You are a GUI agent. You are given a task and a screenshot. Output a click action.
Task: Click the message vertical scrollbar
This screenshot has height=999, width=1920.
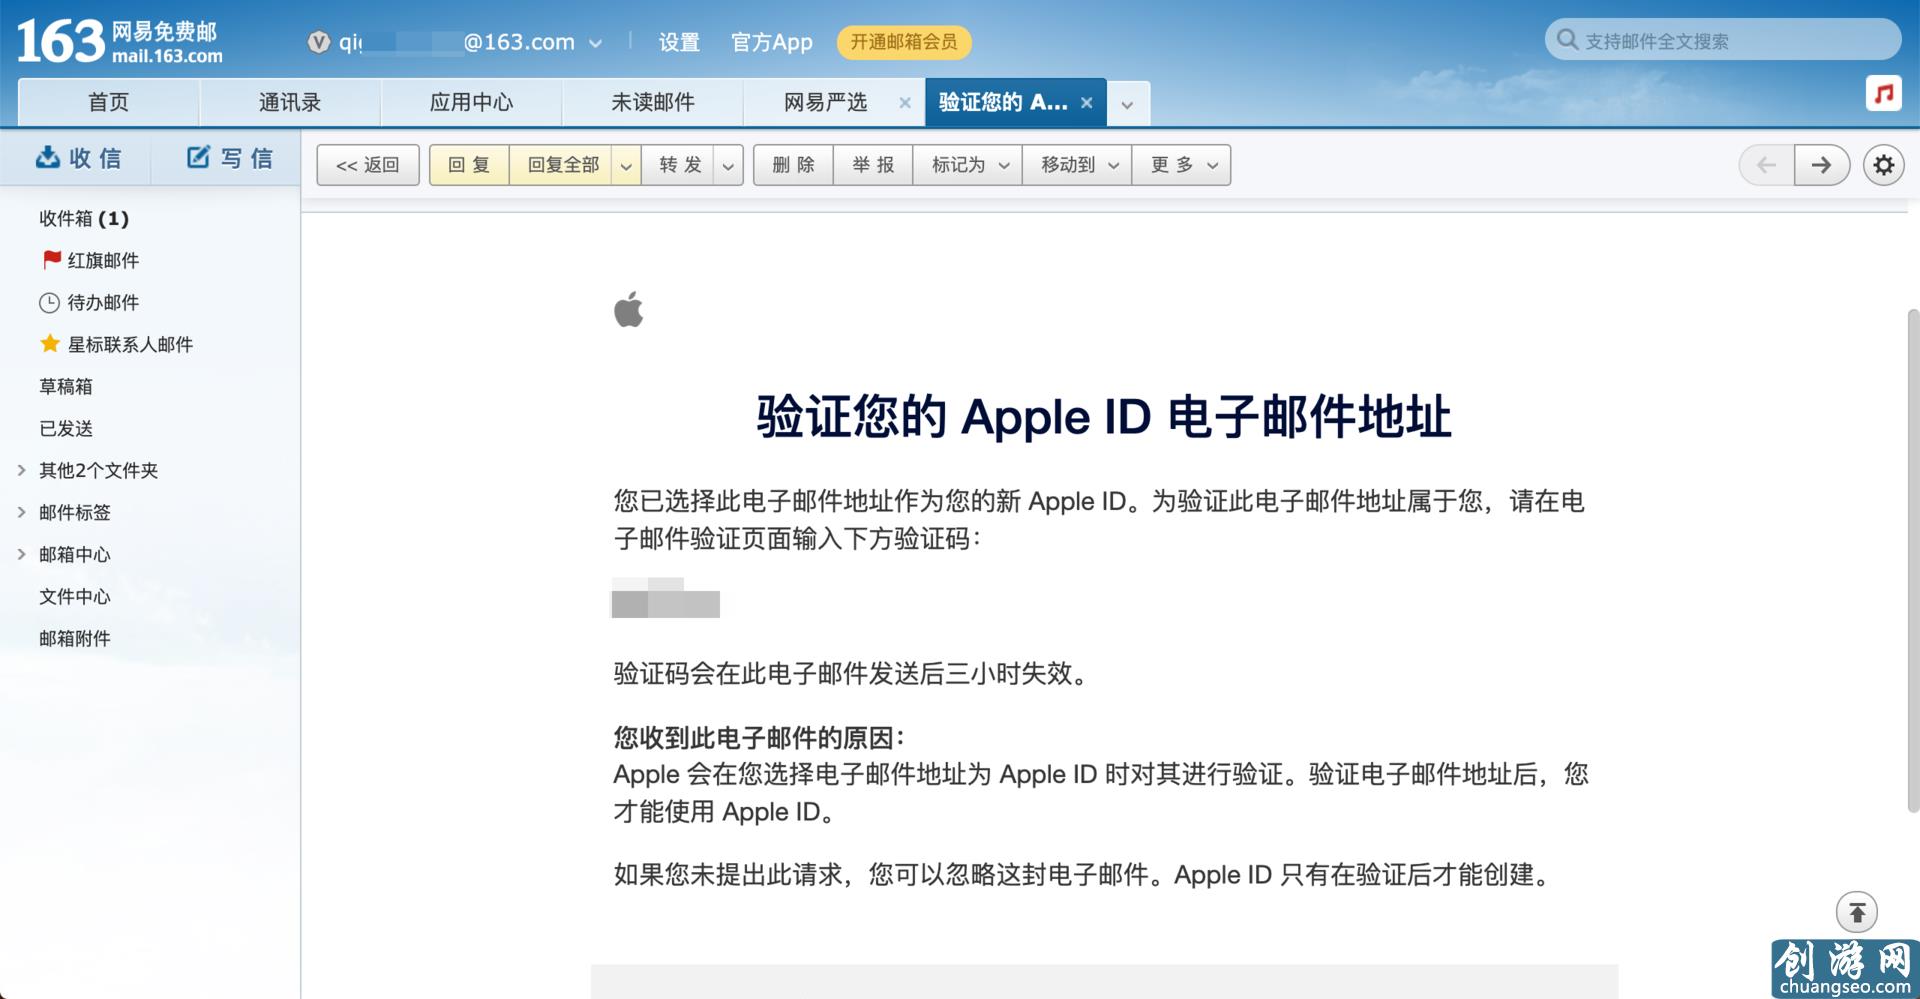coord(1913,560)
